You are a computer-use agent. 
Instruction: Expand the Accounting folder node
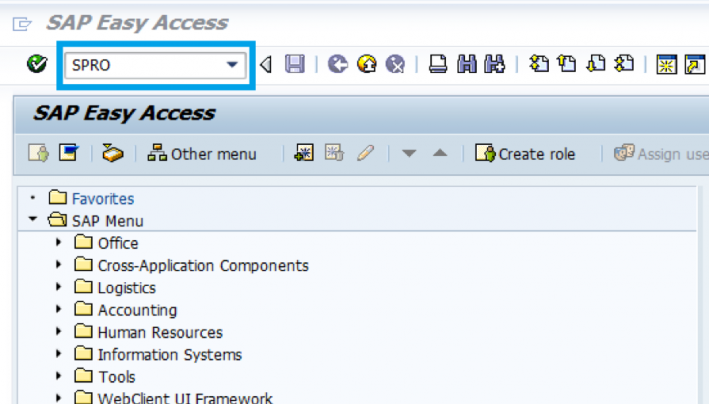60,310
